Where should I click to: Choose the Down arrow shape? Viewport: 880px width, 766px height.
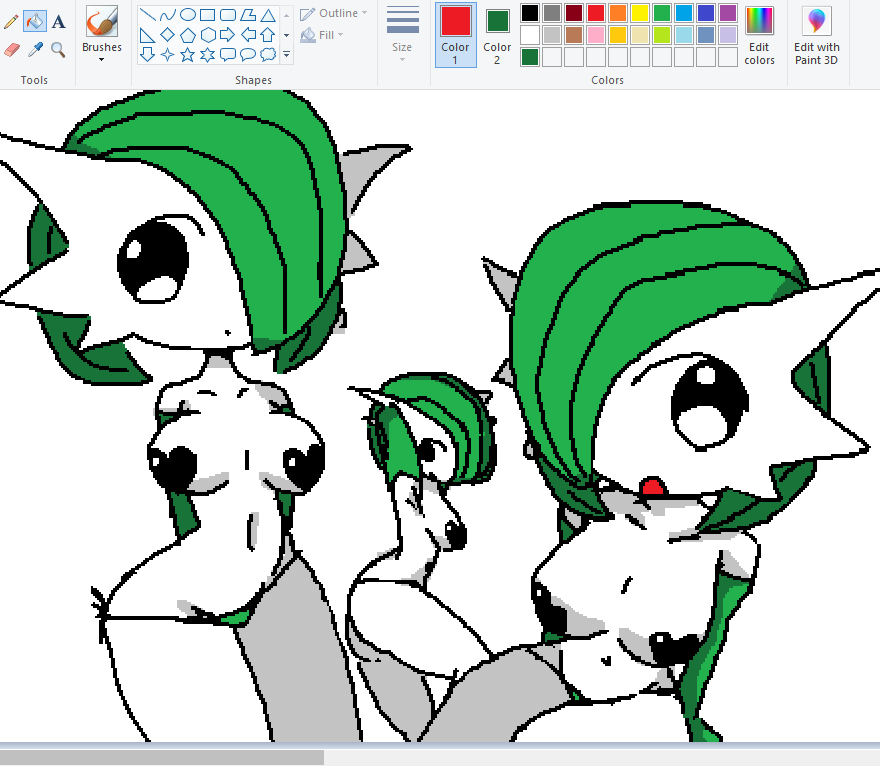coord(147,54)
